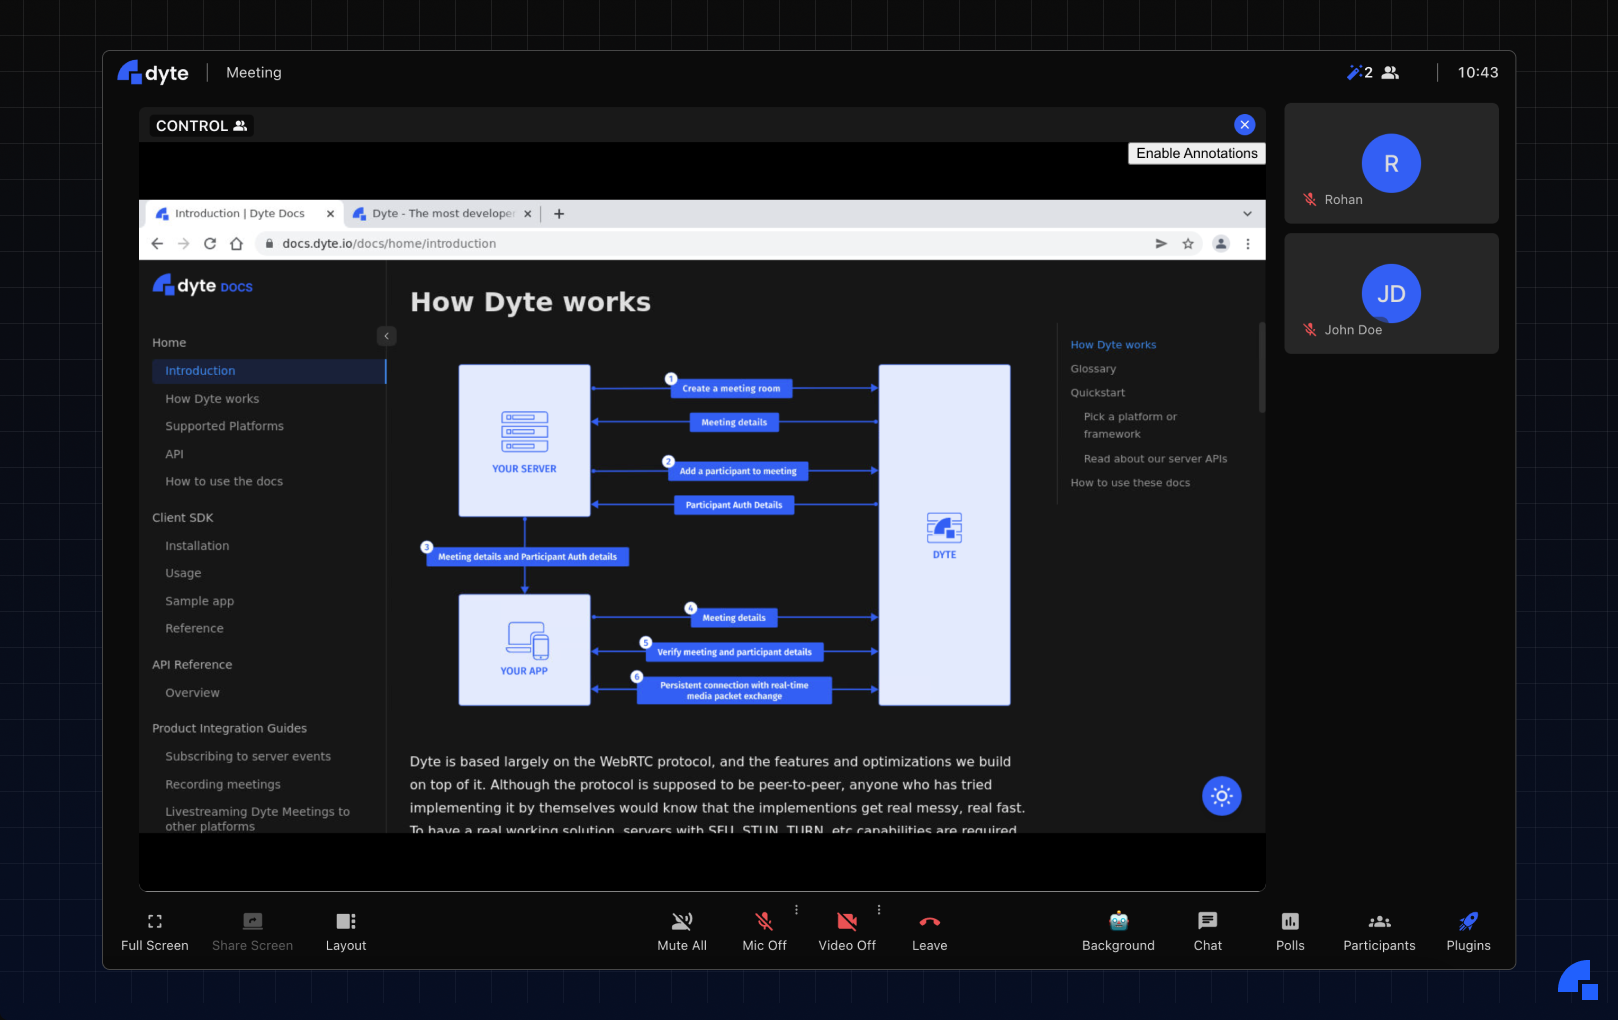
Task: Jump to Glossary in table of contents
Action: coord(1093,369)
